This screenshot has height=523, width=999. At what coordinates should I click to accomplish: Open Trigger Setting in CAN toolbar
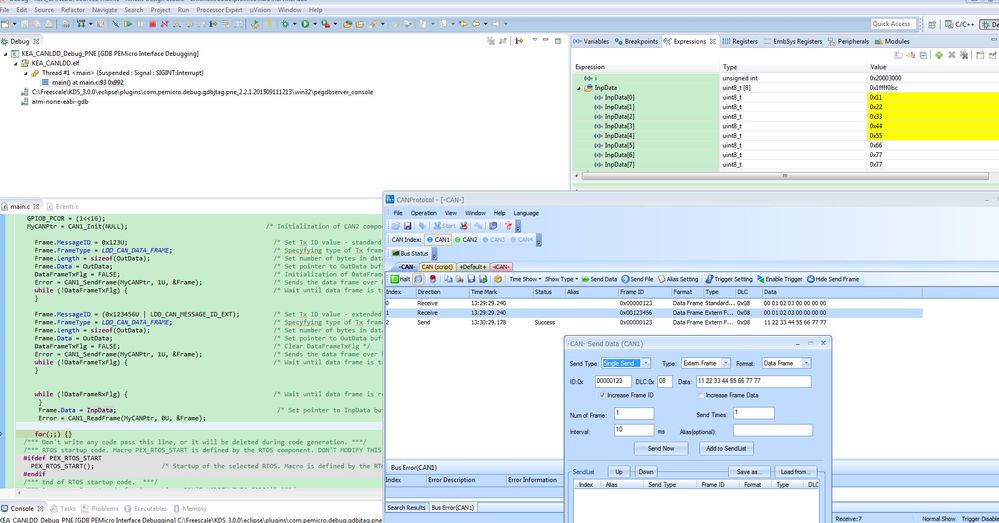coord(729,279)
